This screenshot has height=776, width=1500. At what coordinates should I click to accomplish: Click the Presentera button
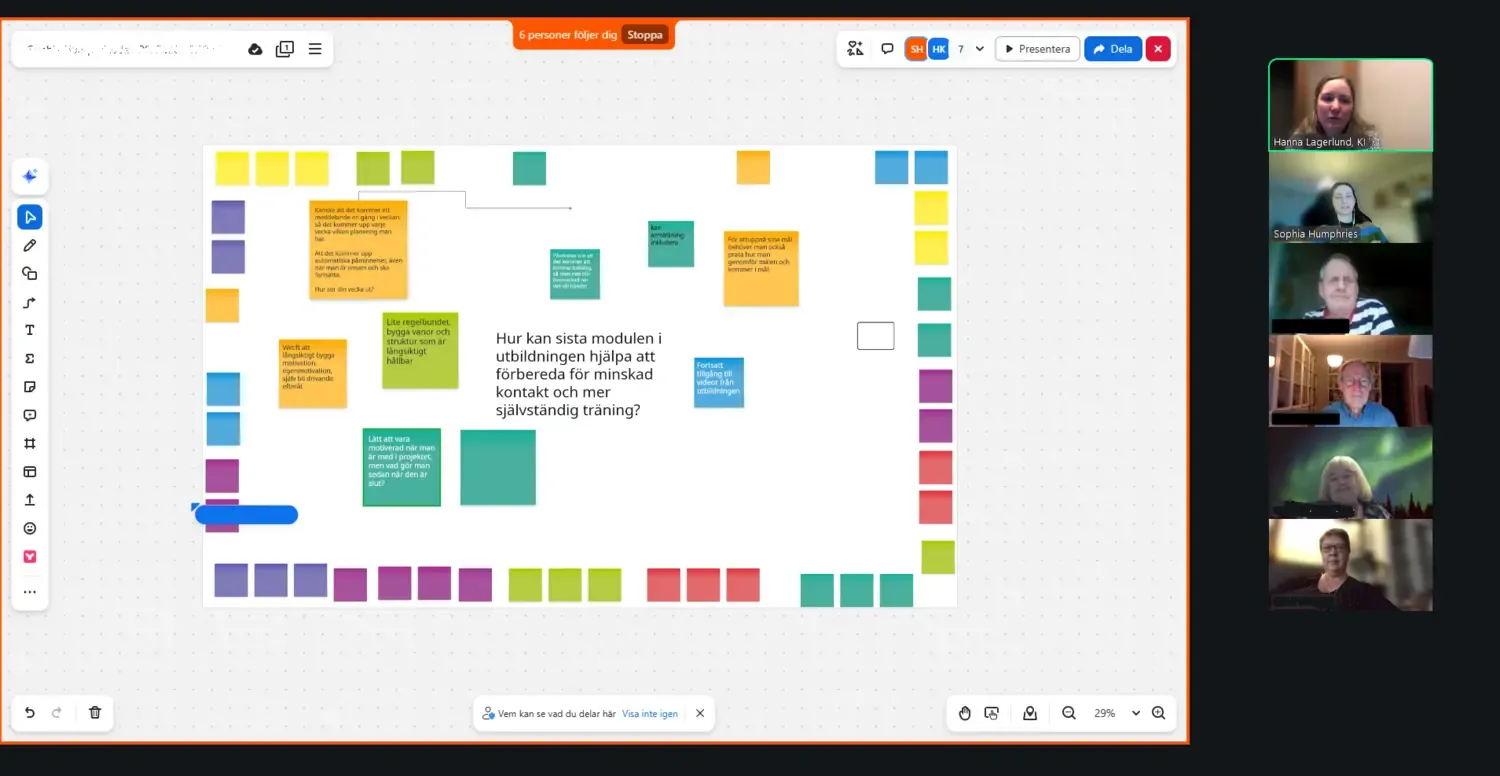1037,49
